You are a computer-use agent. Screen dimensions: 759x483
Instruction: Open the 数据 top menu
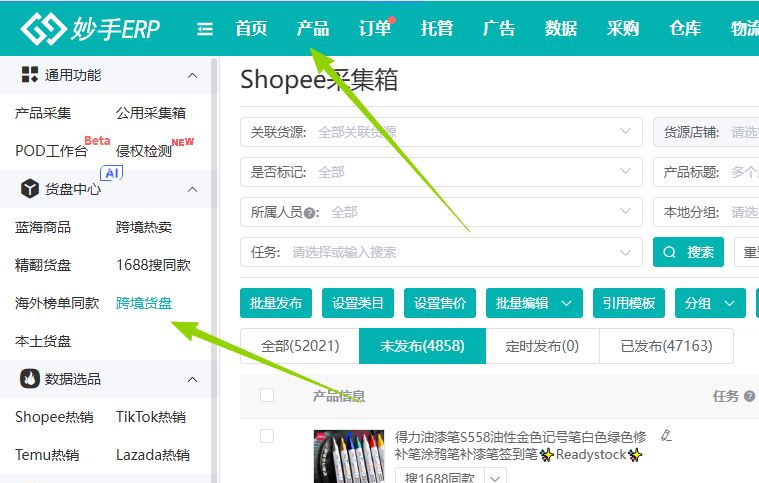coord(561,29)
